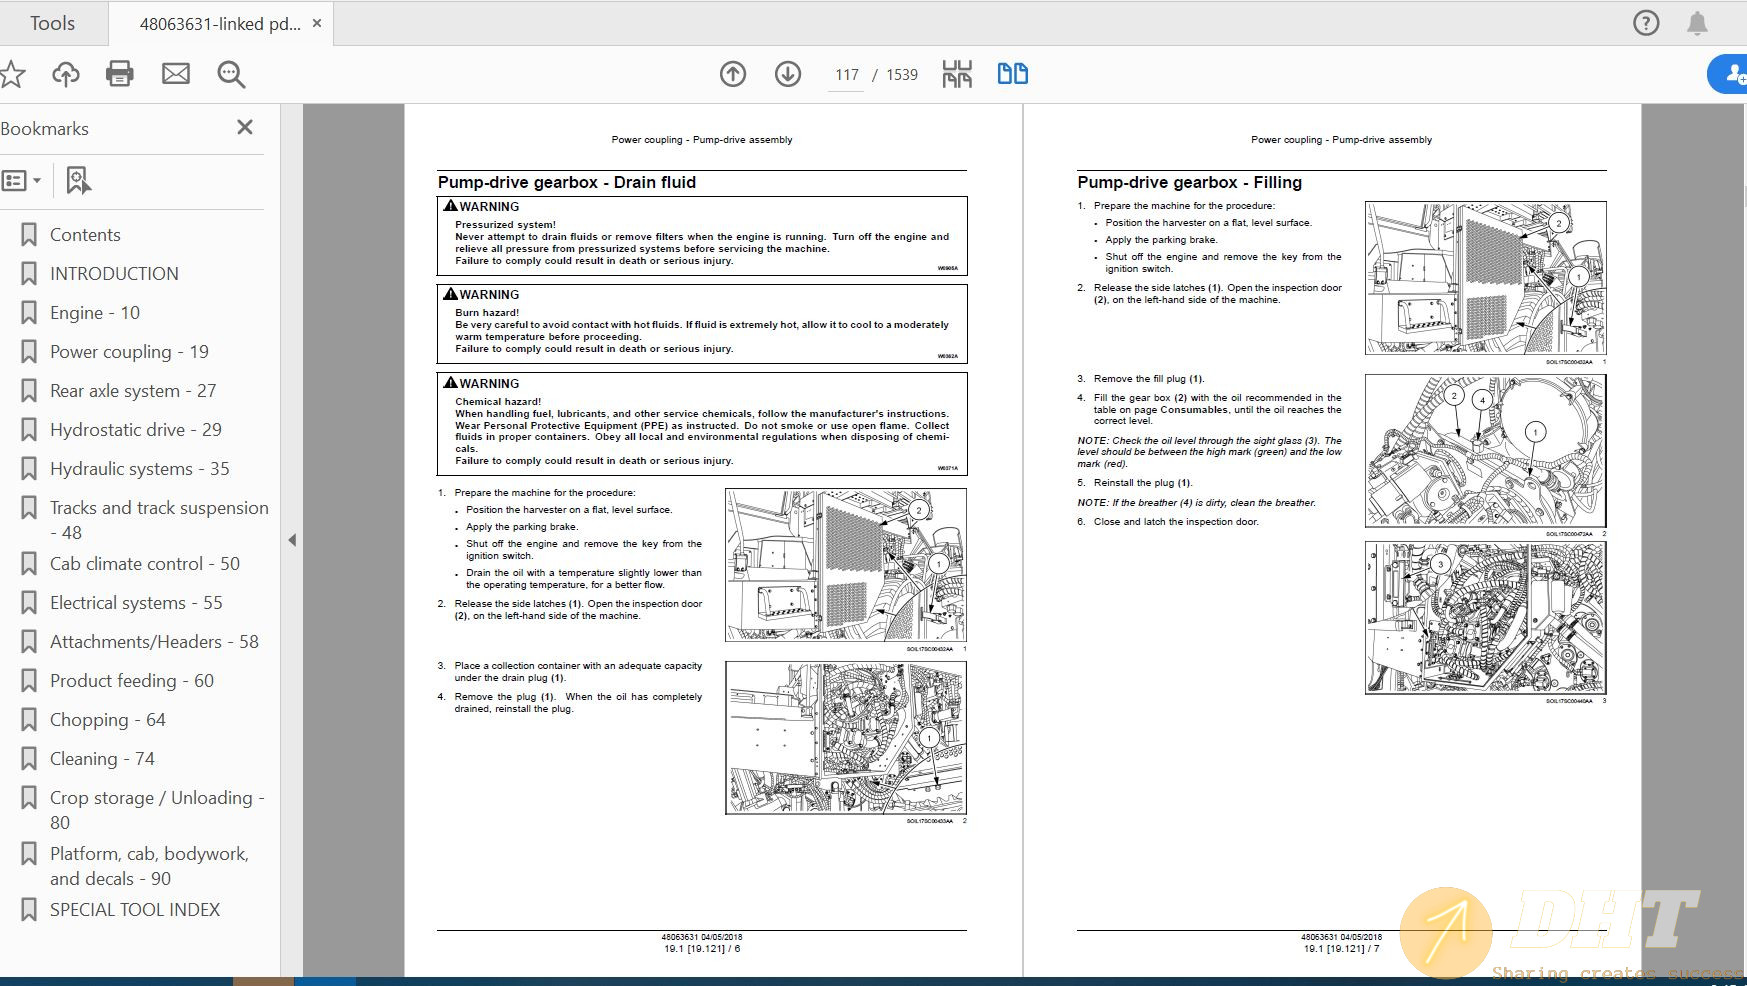
Task: Toggle two-page view mode
Action: pos(1012,74)
